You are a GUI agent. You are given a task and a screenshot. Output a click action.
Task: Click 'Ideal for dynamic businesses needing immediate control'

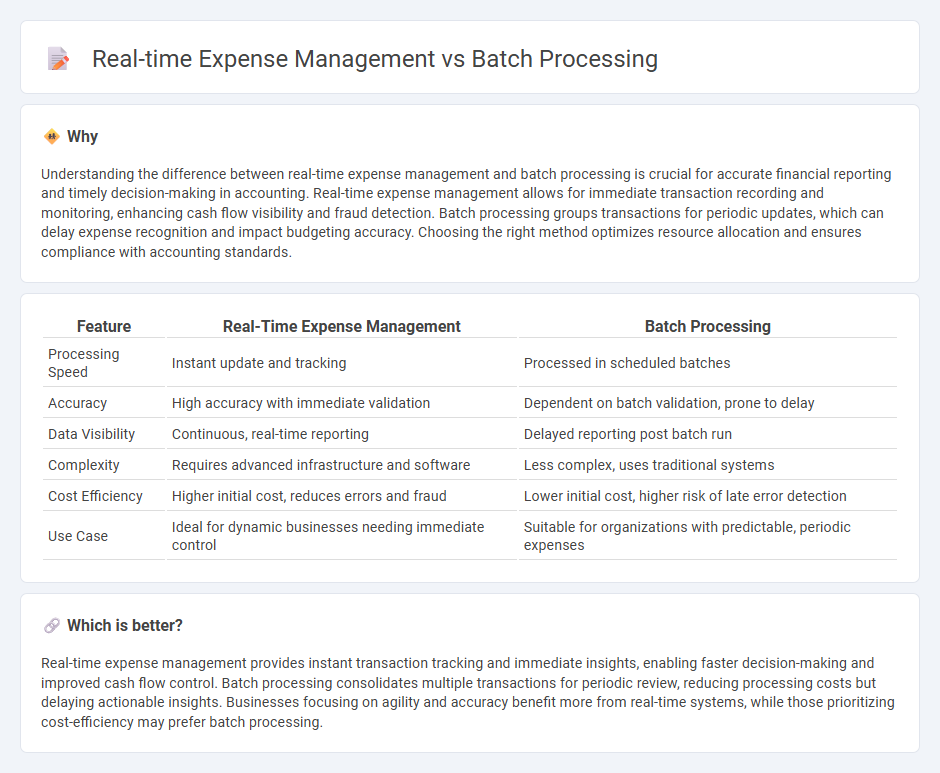click(328, 536)
